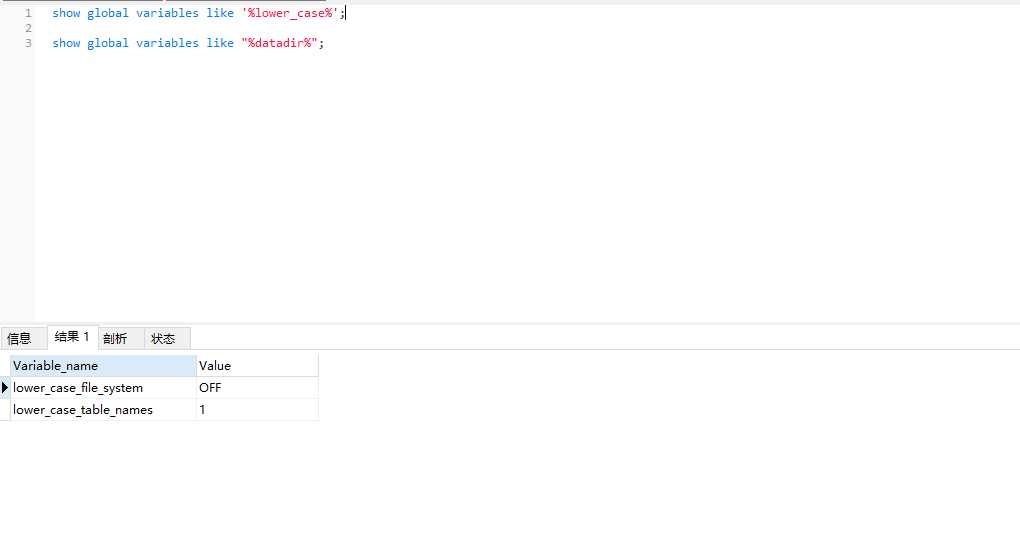Select the 结果 1 tab
1020x555 pixels.
pos(72,337)
